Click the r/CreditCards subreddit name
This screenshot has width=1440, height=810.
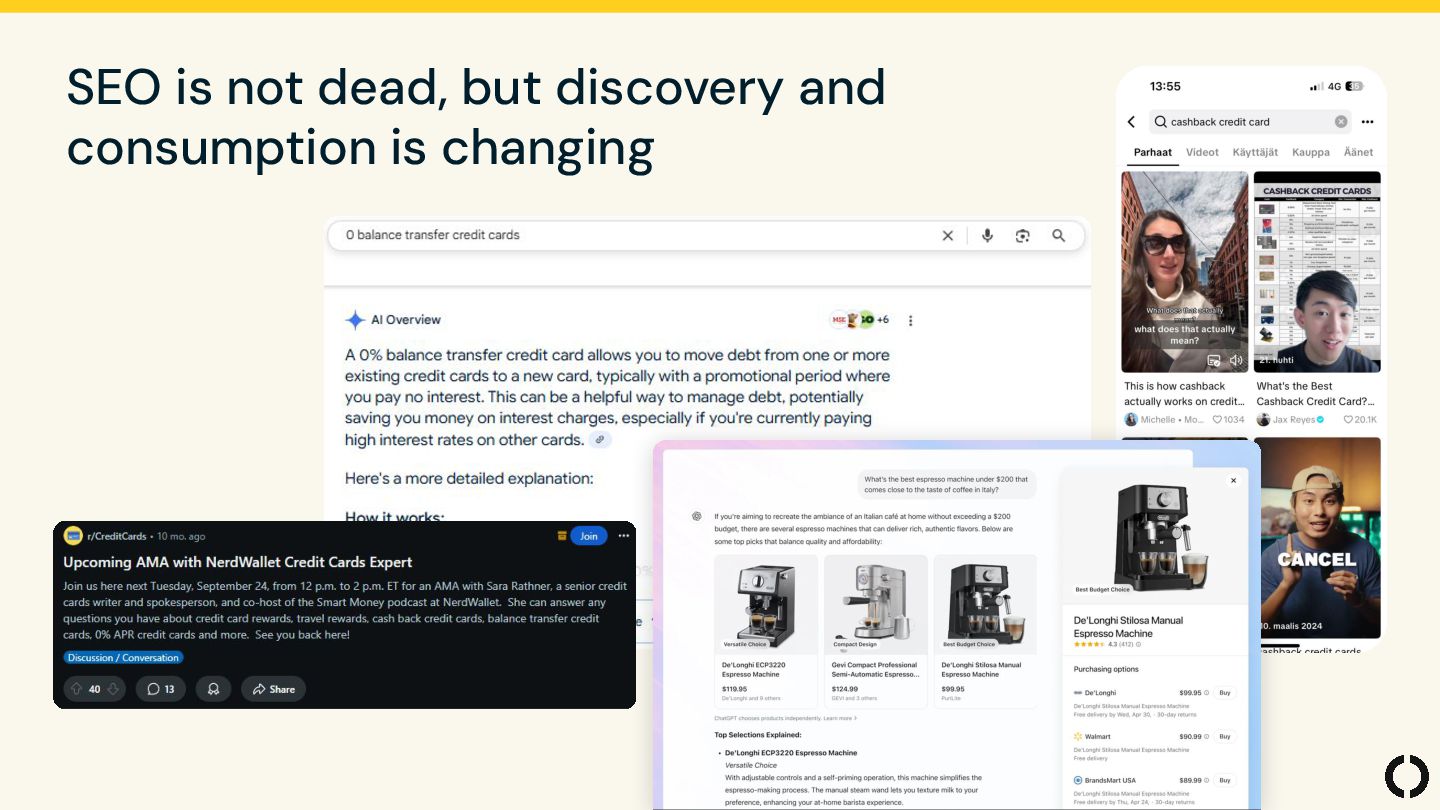[116, 536]
